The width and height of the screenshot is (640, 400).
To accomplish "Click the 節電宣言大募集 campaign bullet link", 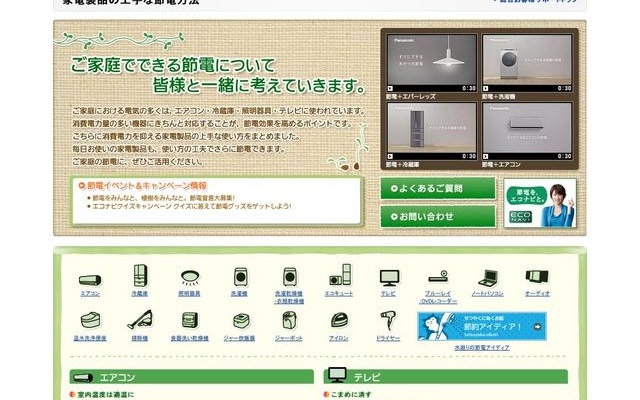I will (164, 198).
